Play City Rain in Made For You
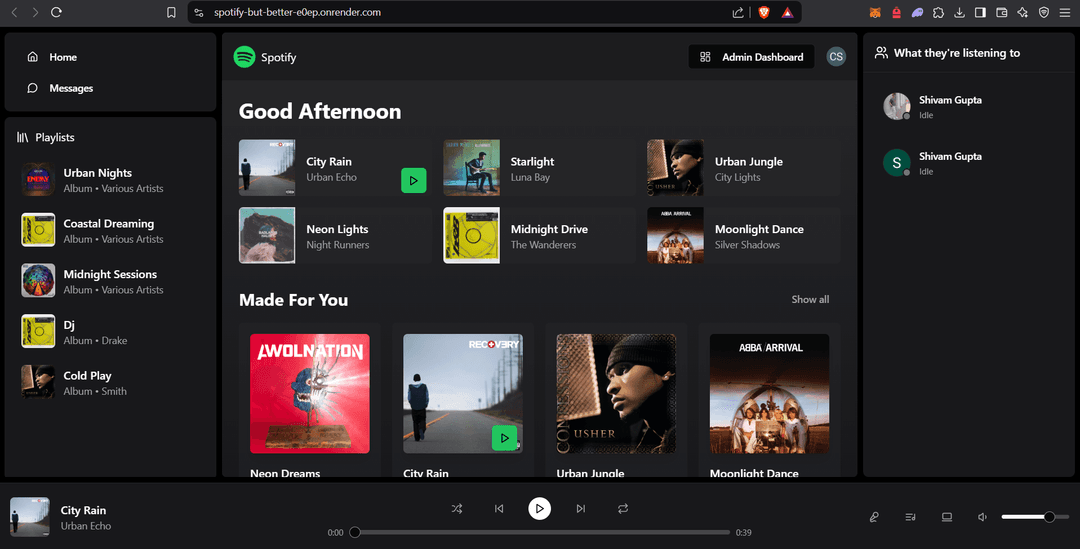The height and width of the screenshot is (549, 1080). tap(504, 437)
